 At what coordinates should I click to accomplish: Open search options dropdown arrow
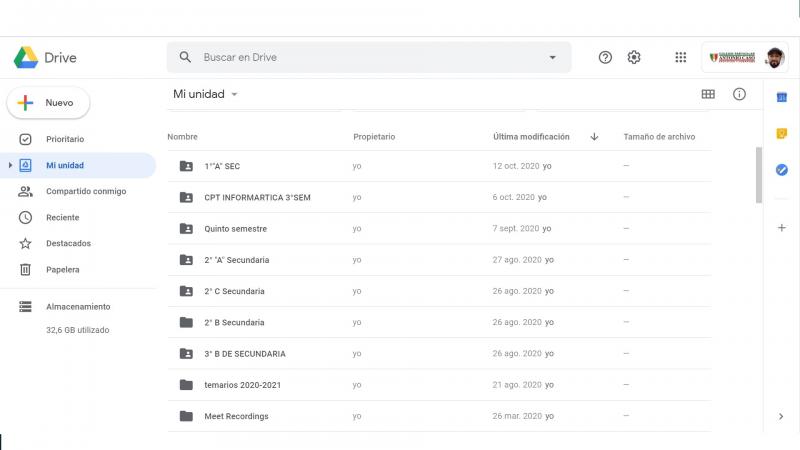tap(552, 57)
